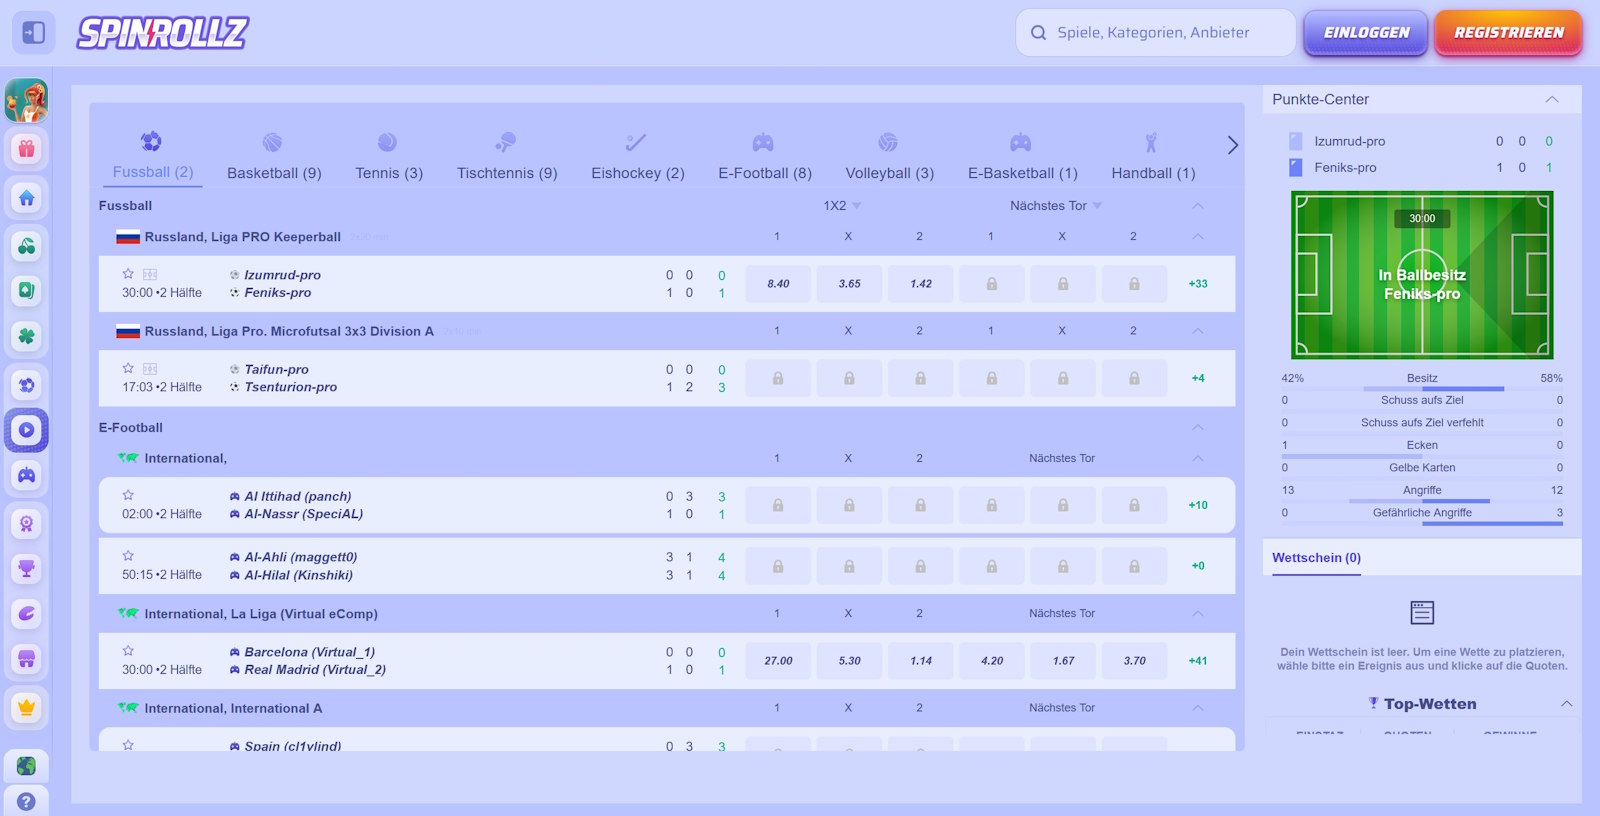Image resolution: width=1600 pixels, height=816 pixels.
Task: Click the 8.40 odds for Izumrud-pro
Action: [778, 284]
